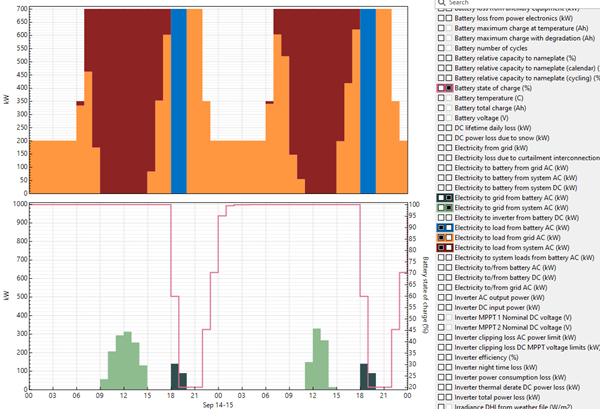Enable first checkbox for Battery voltage (V)
Image resolution: width=600 pixels, height=409 pixels.
(x=441, y=119)
